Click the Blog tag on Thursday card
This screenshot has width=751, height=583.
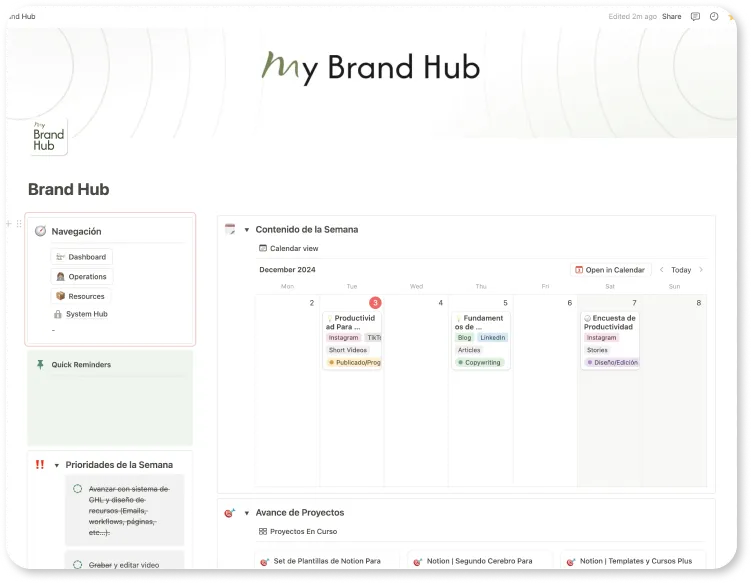point(464,338)
